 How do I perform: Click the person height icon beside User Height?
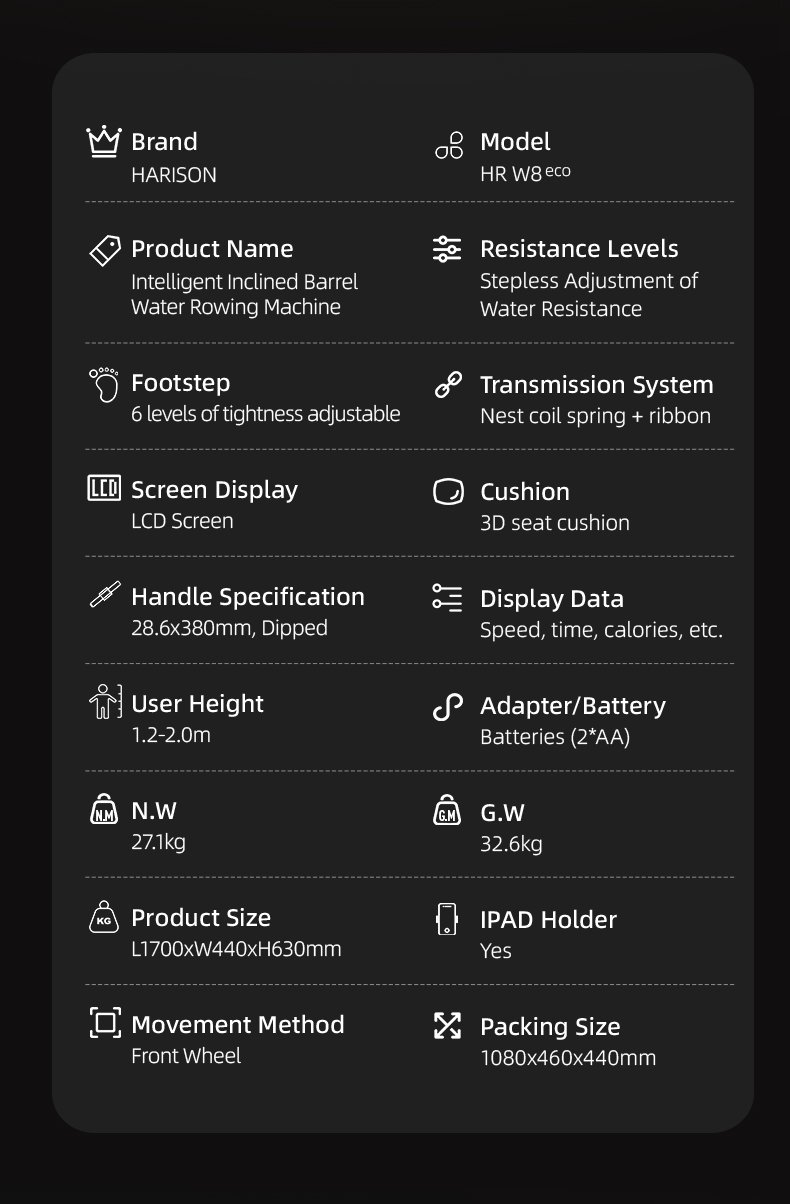[104, 703]
